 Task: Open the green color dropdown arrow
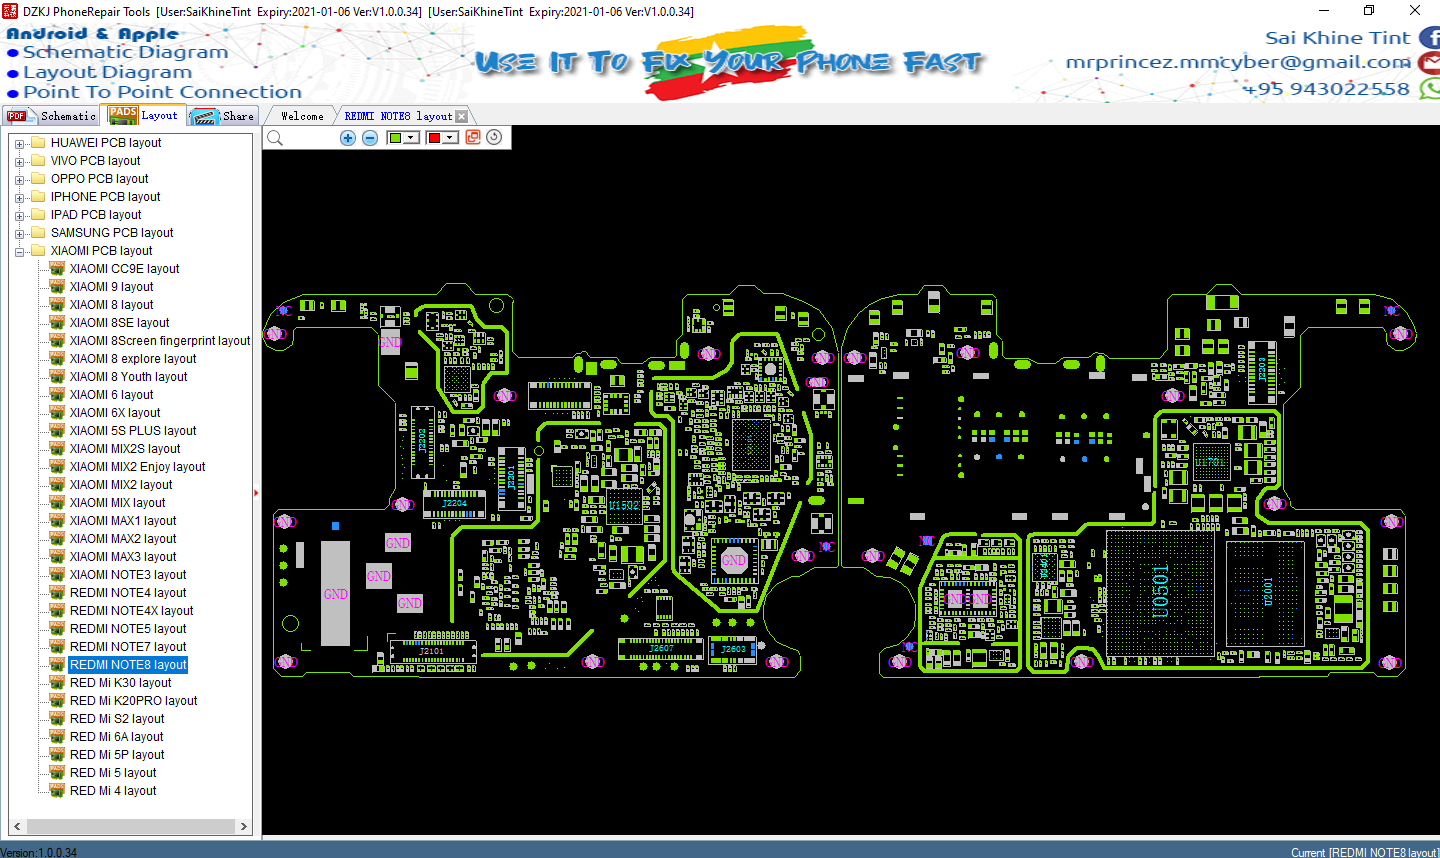click(411, 138)
